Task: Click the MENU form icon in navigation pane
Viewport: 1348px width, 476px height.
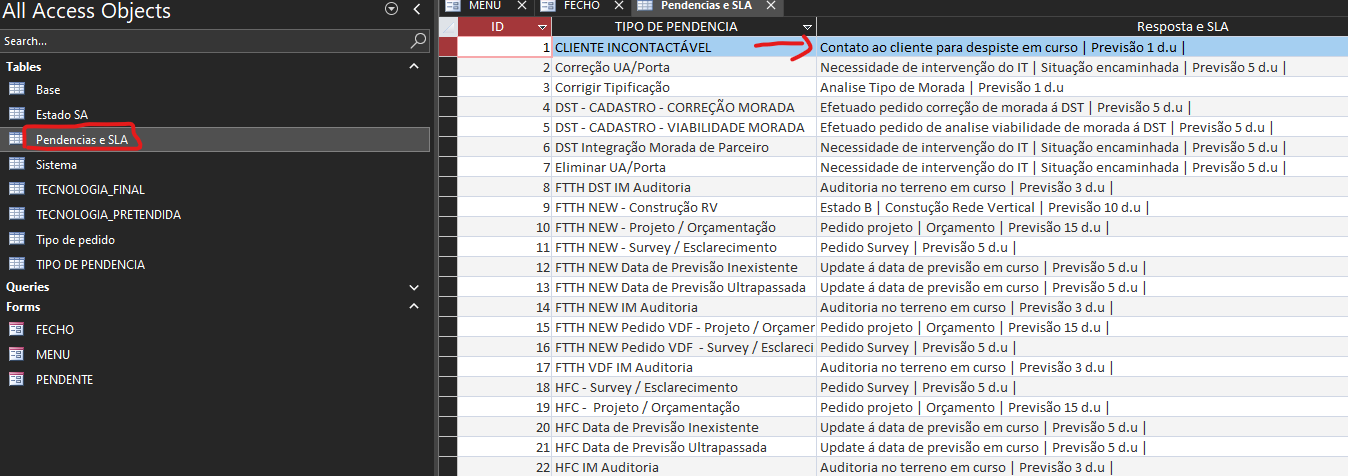Action: tap(16, 354)
